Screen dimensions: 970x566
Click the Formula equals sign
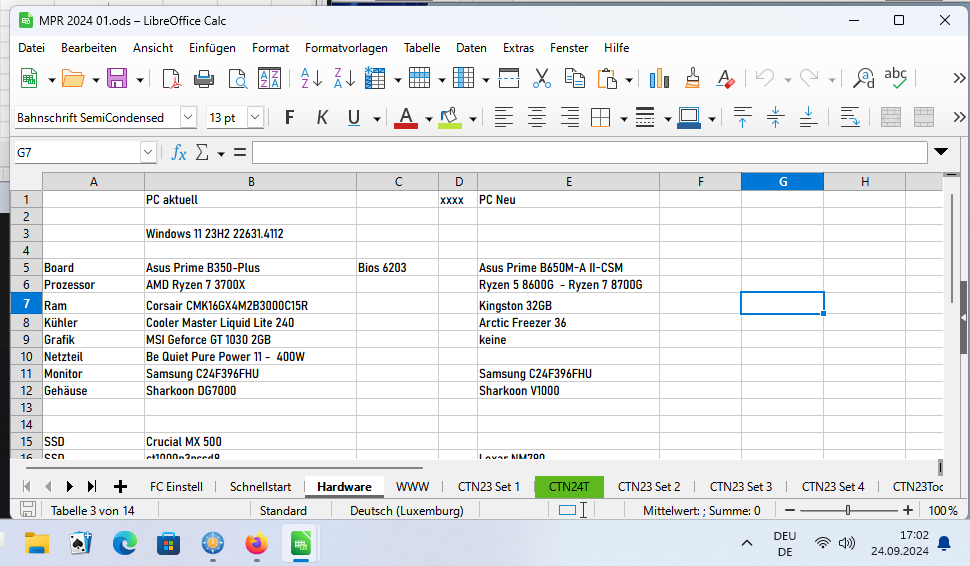240,152
